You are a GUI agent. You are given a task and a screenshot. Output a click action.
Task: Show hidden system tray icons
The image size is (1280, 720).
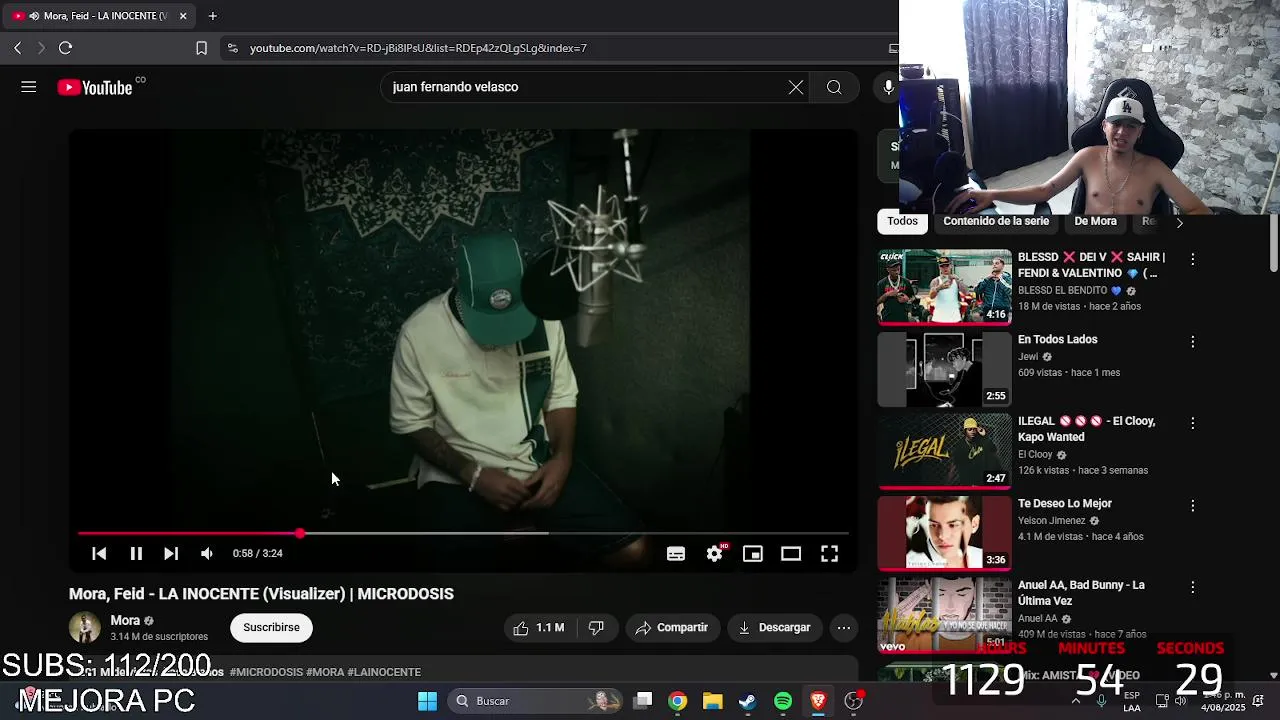point(1076,701)
